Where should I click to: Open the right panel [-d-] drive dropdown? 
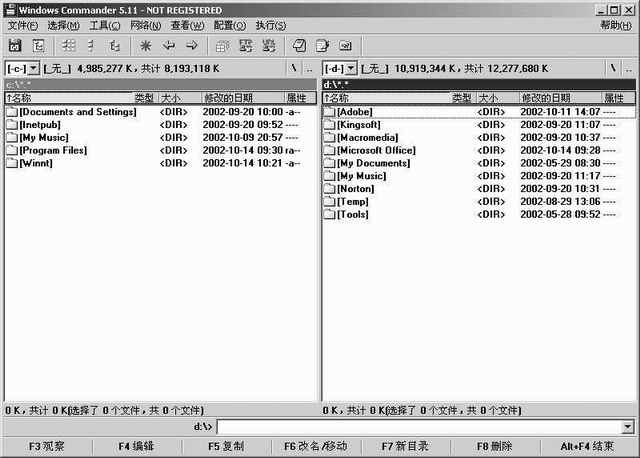[351, 68]
